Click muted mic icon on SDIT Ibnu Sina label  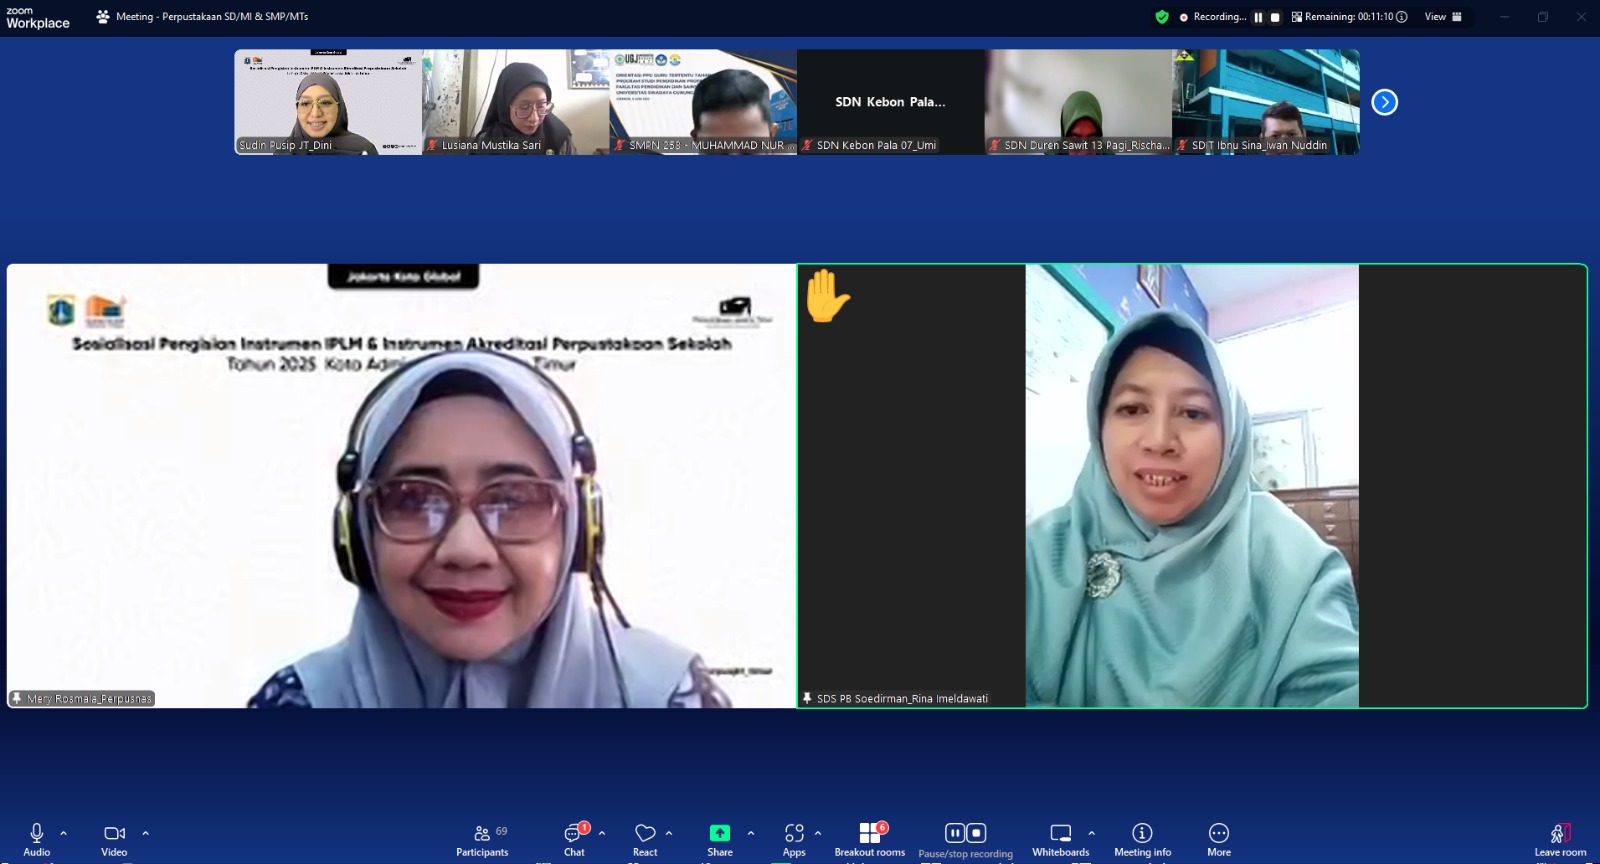pyautogui.click(x=1182, y=145)
